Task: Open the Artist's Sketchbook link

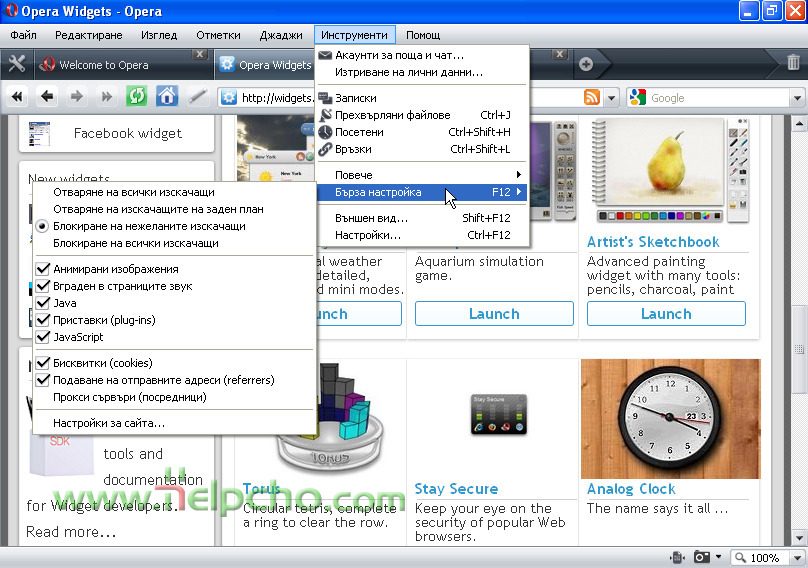Action: click(653, 242)
